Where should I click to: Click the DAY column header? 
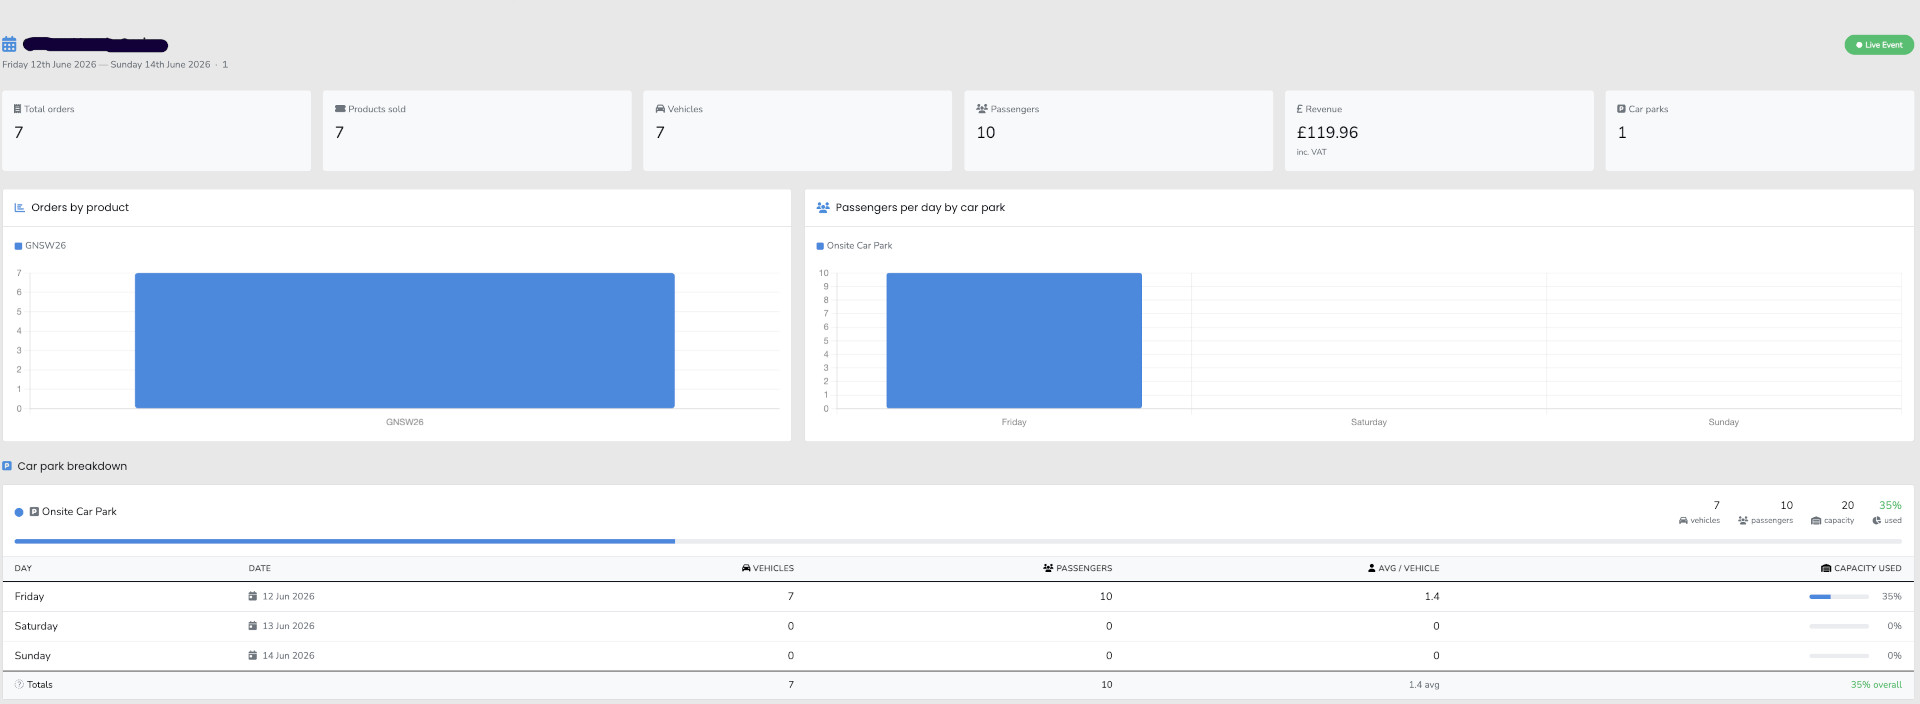point(23,568)
